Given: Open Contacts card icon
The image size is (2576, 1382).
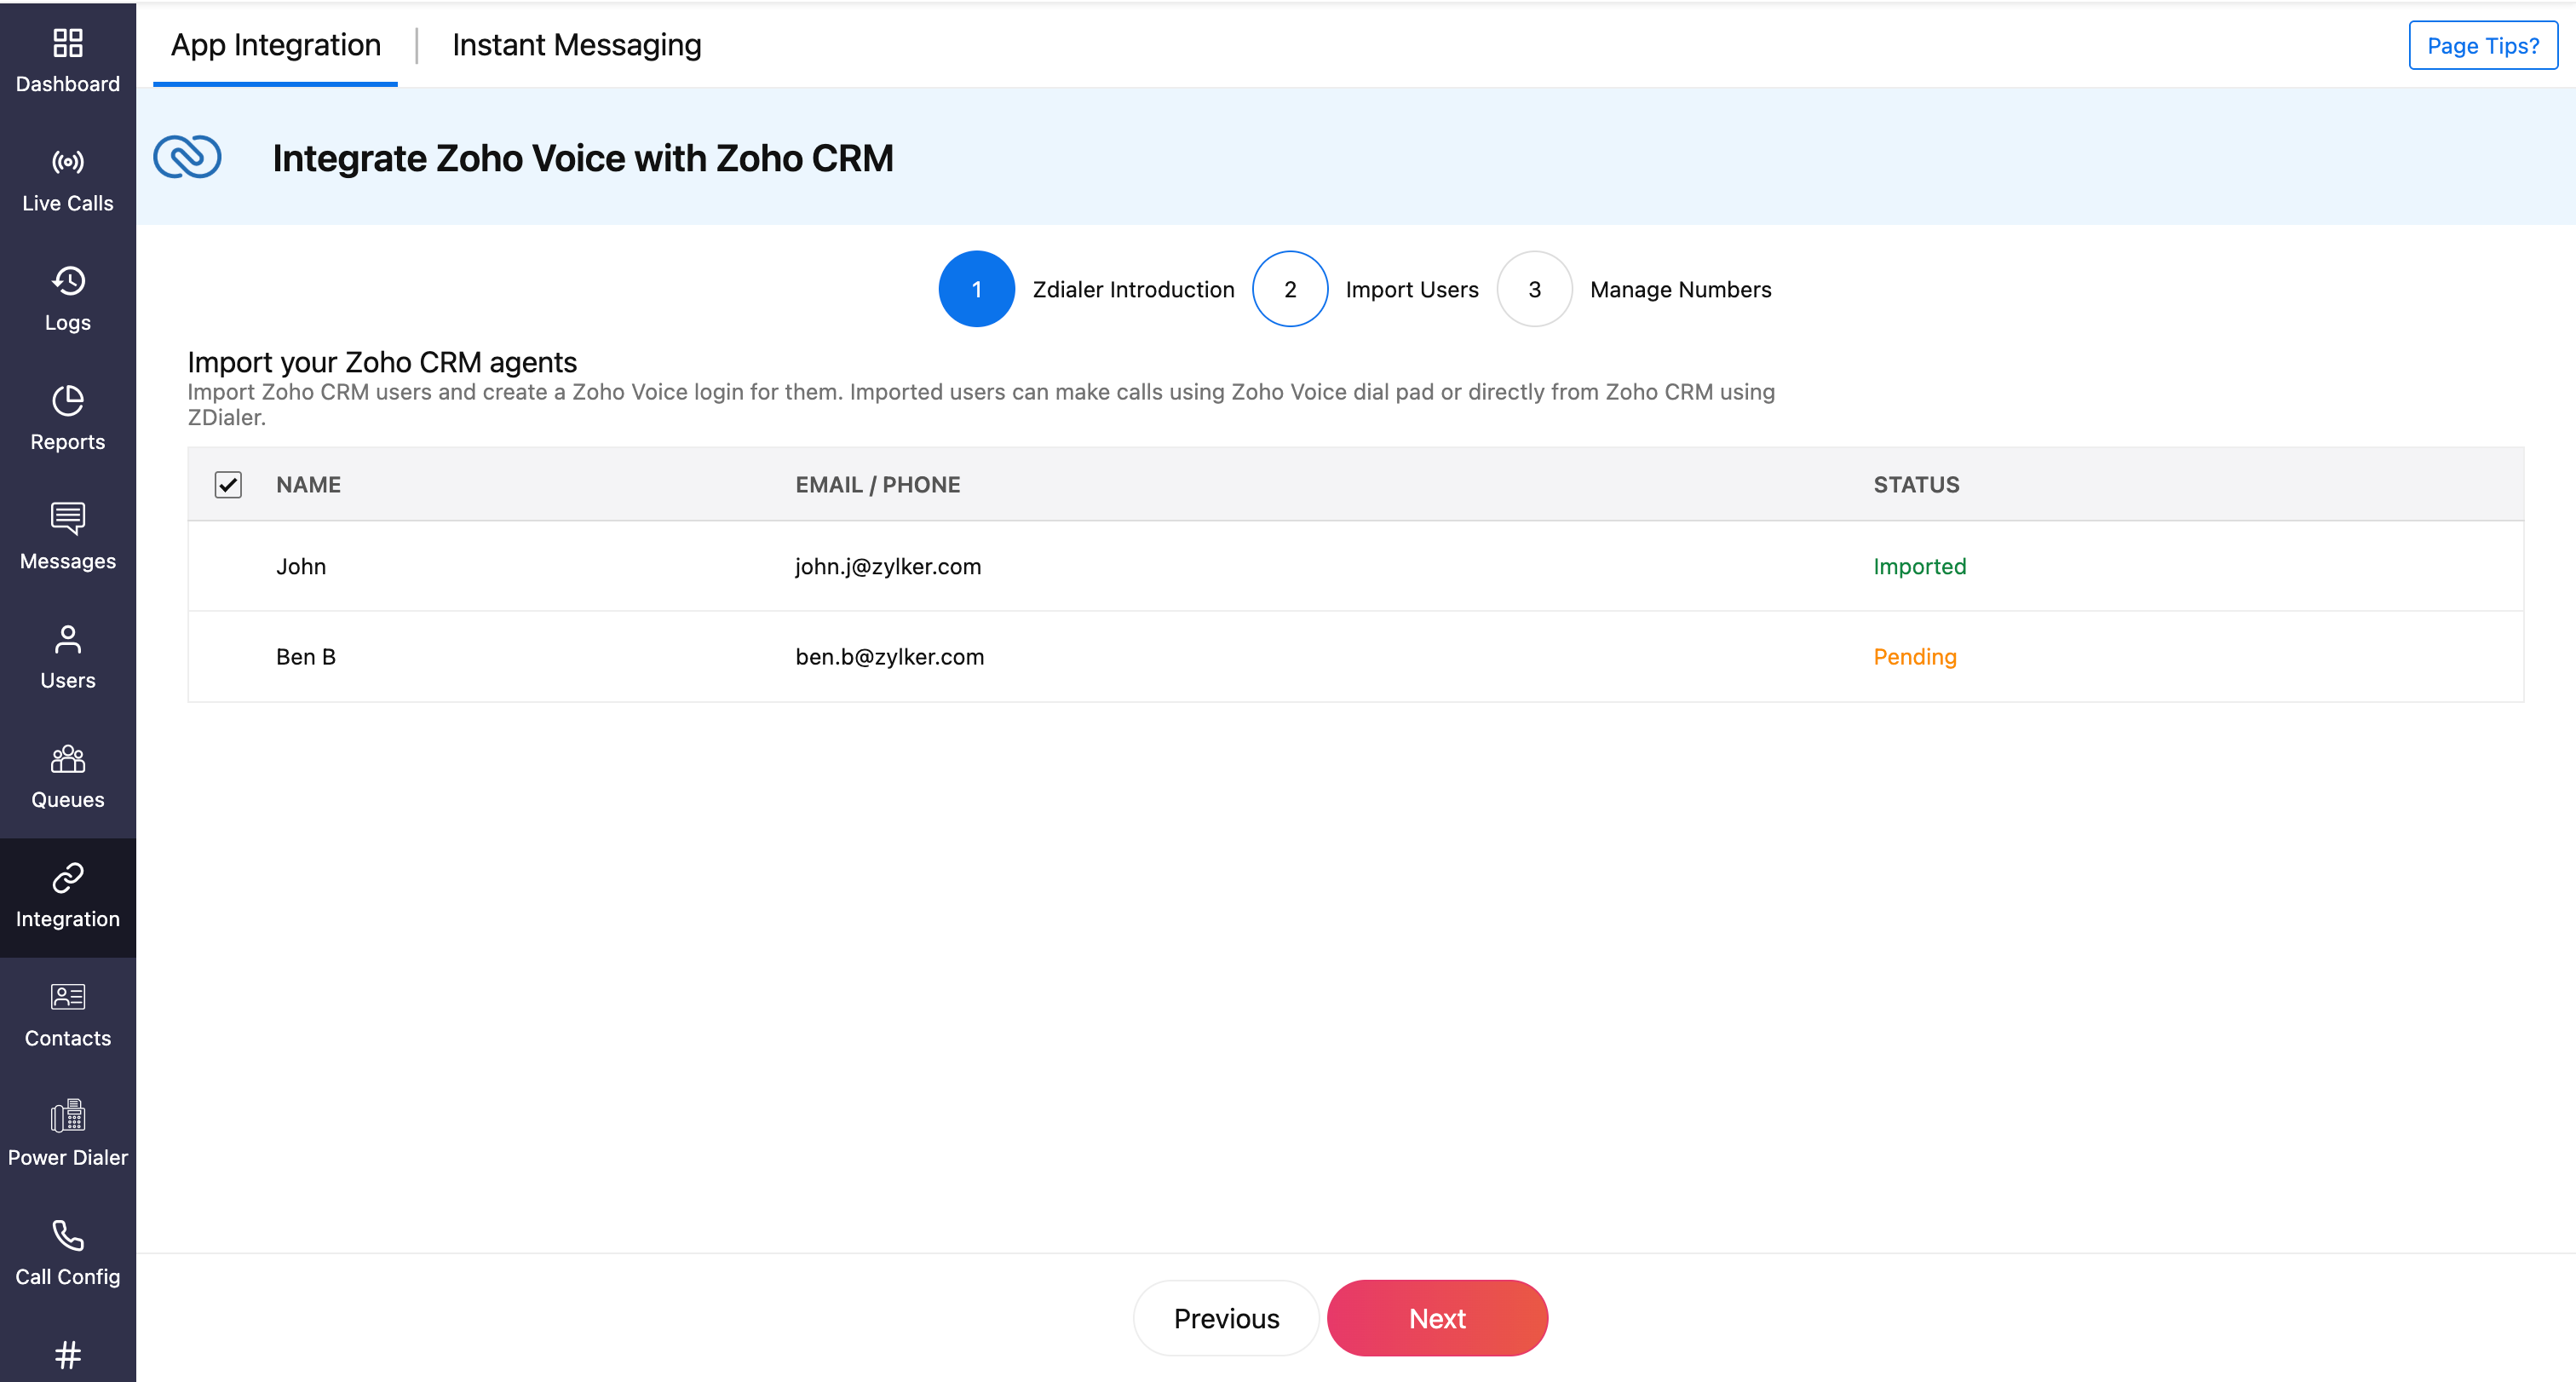Looking at the screenshot, I should pos(67,997).
